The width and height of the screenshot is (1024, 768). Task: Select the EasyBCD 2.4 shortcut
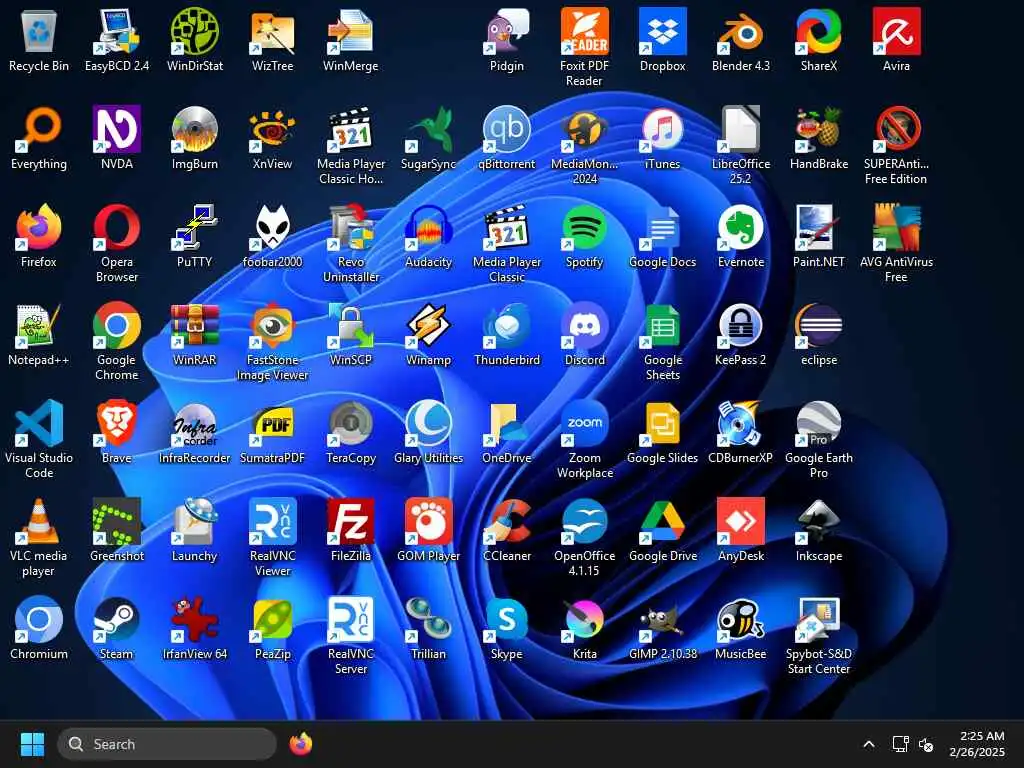117,31
